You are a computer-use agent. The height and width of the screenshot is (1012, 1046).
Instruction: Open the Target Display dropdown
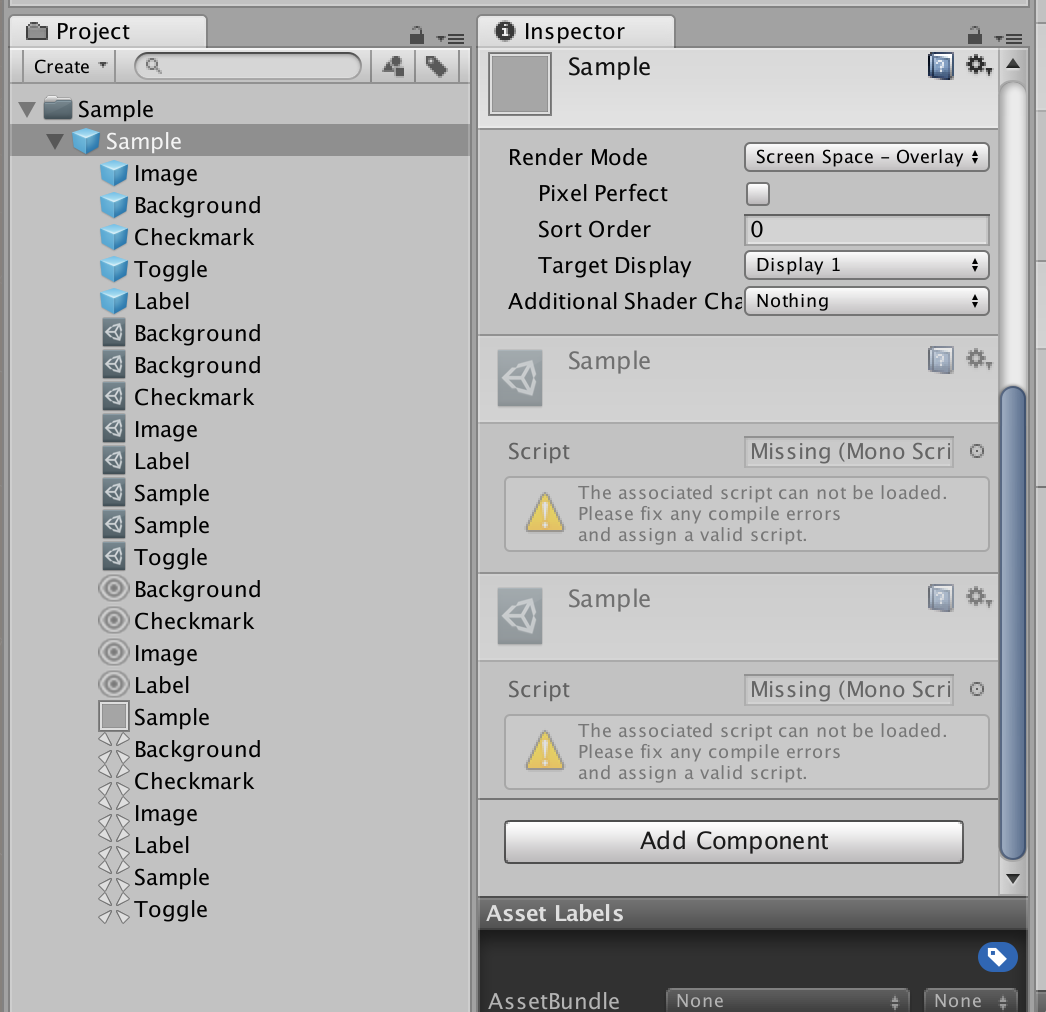click(x=867, y=265)
